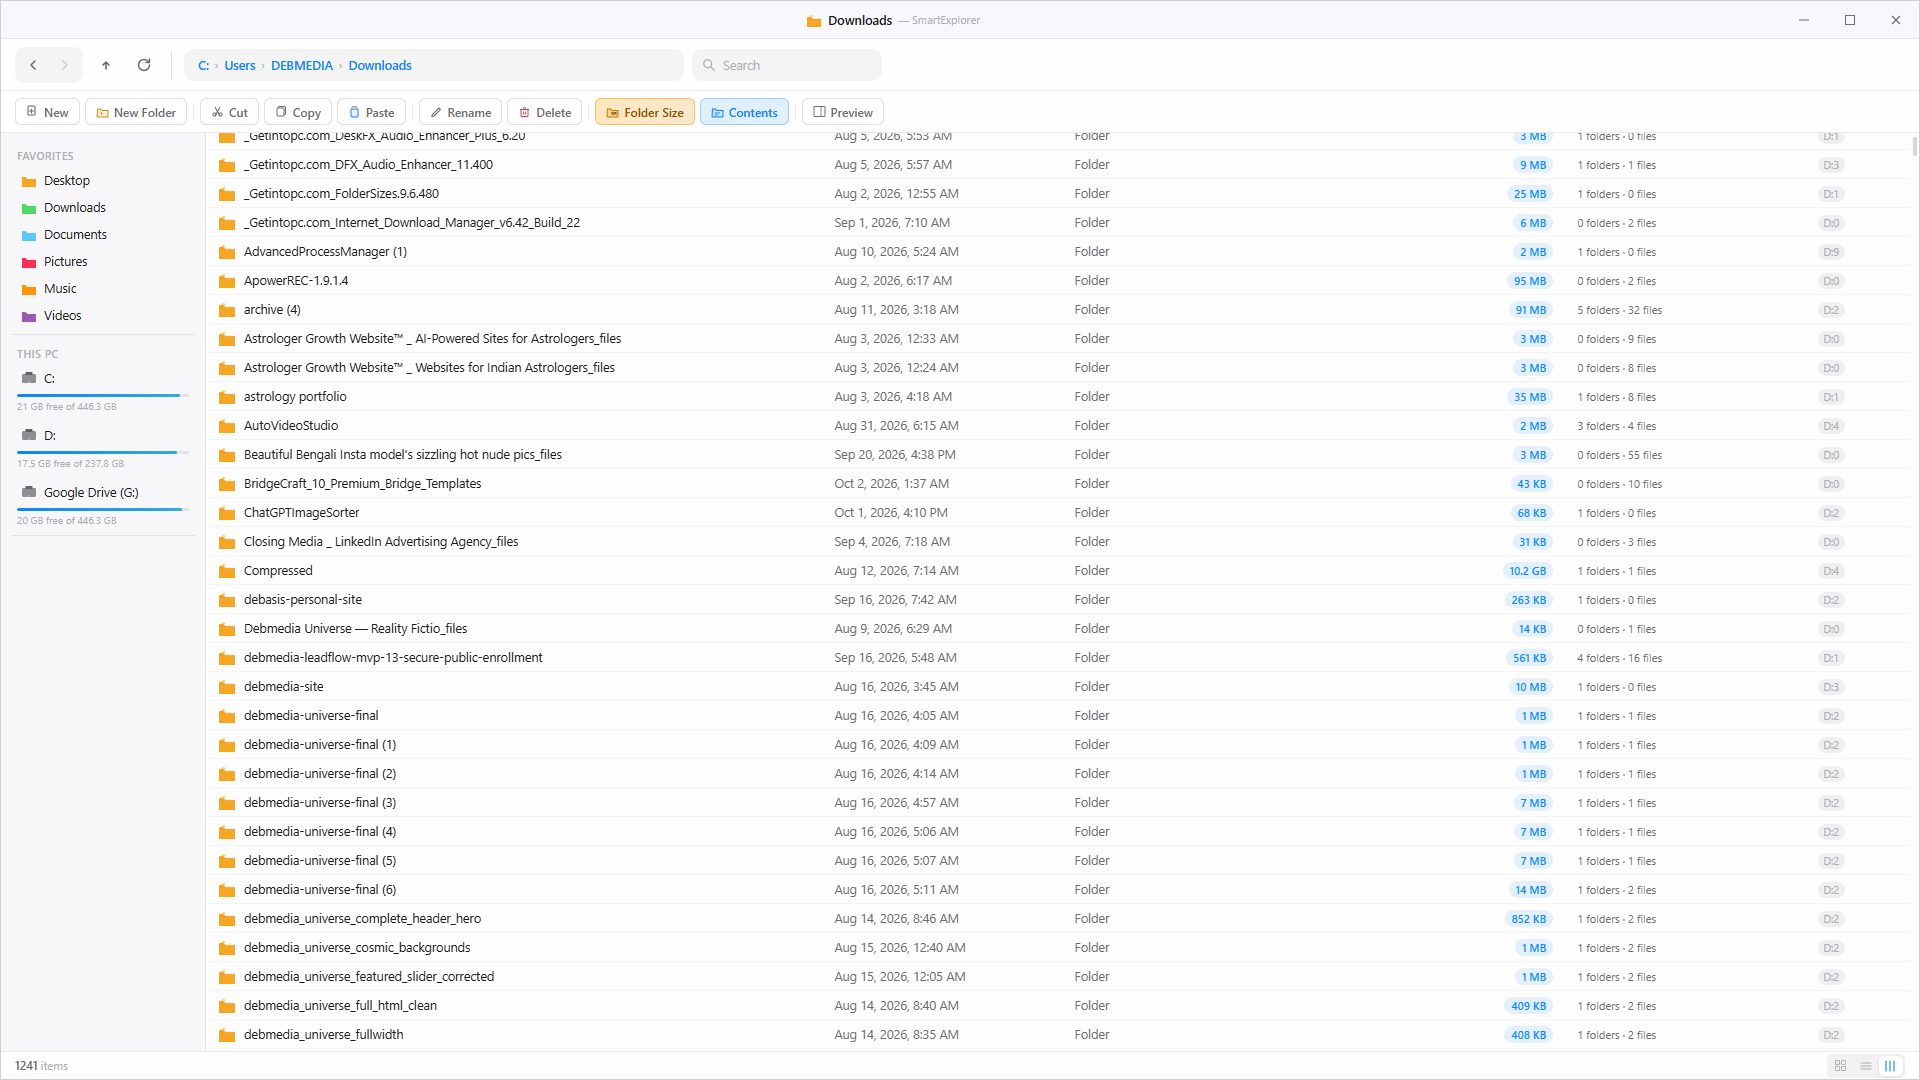Refresh the current folder listing
The width and height of the screenshot is (1920, 1080).
tap(144, 65)
